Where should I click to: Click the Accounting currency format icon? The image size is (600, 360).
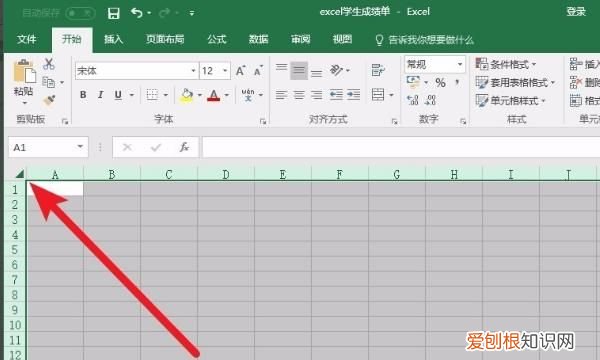point(413,82)
